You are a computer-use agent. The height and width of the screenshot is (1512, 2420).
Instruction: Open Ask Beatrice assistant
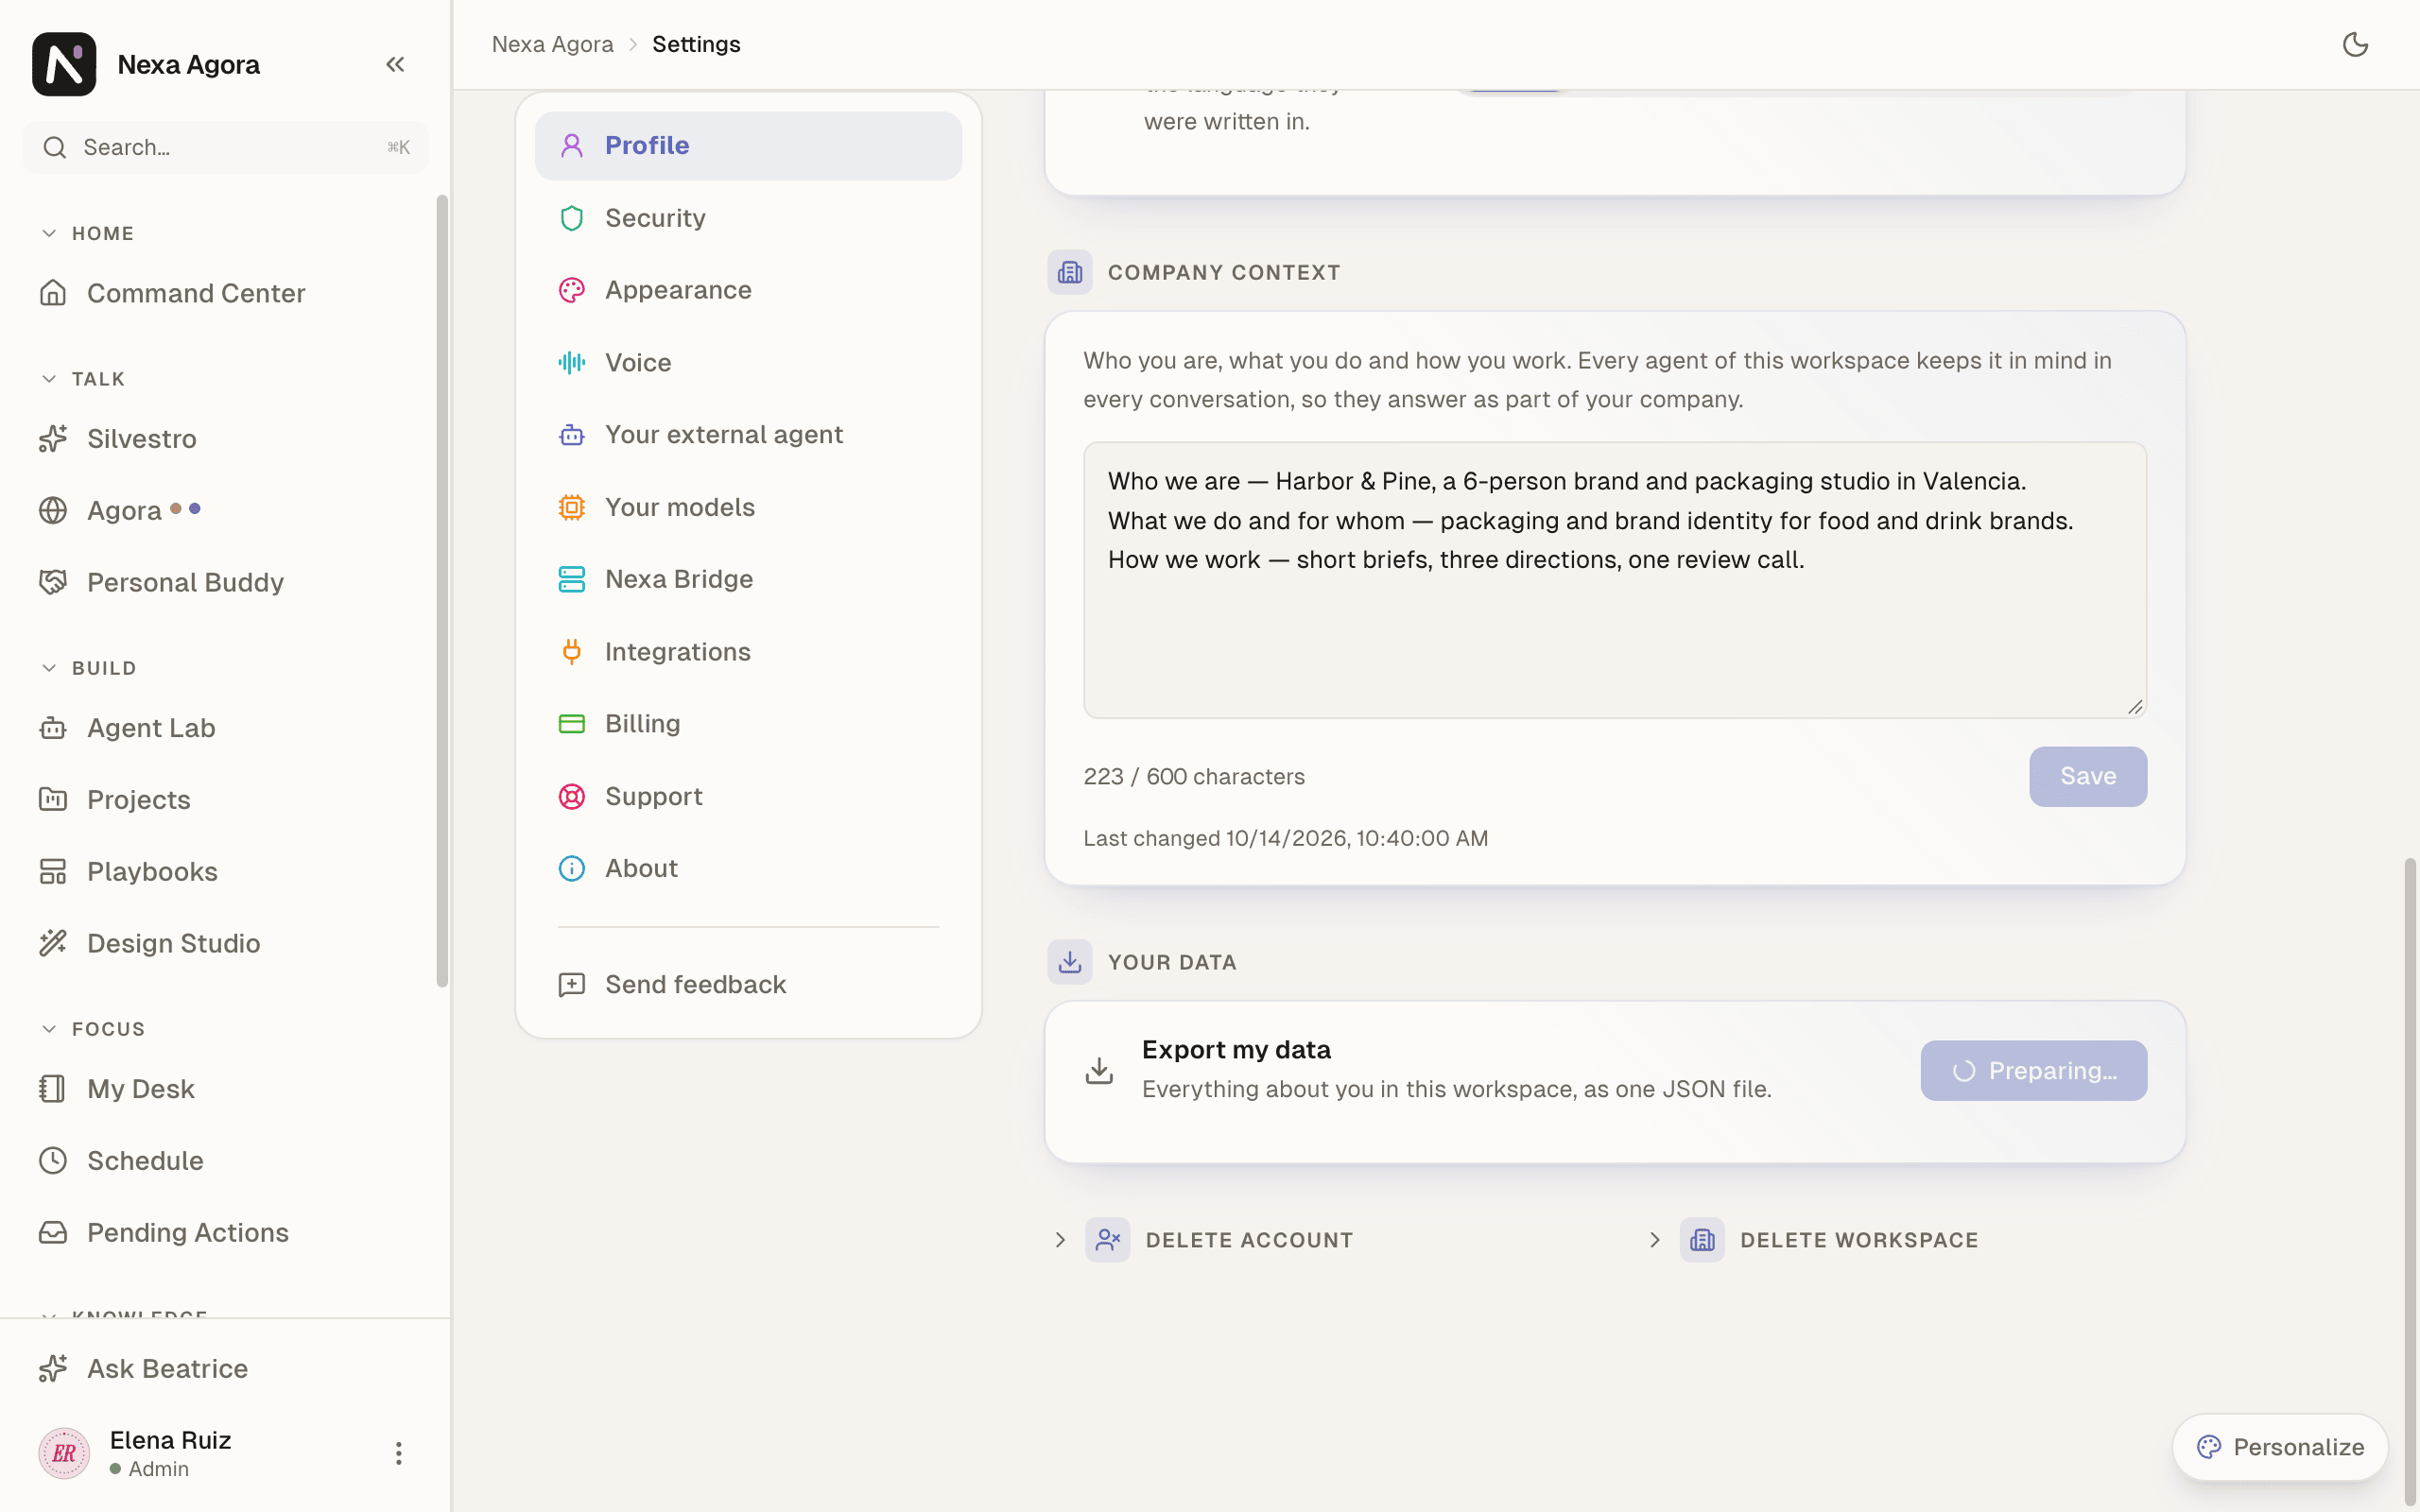[225, 1369]
